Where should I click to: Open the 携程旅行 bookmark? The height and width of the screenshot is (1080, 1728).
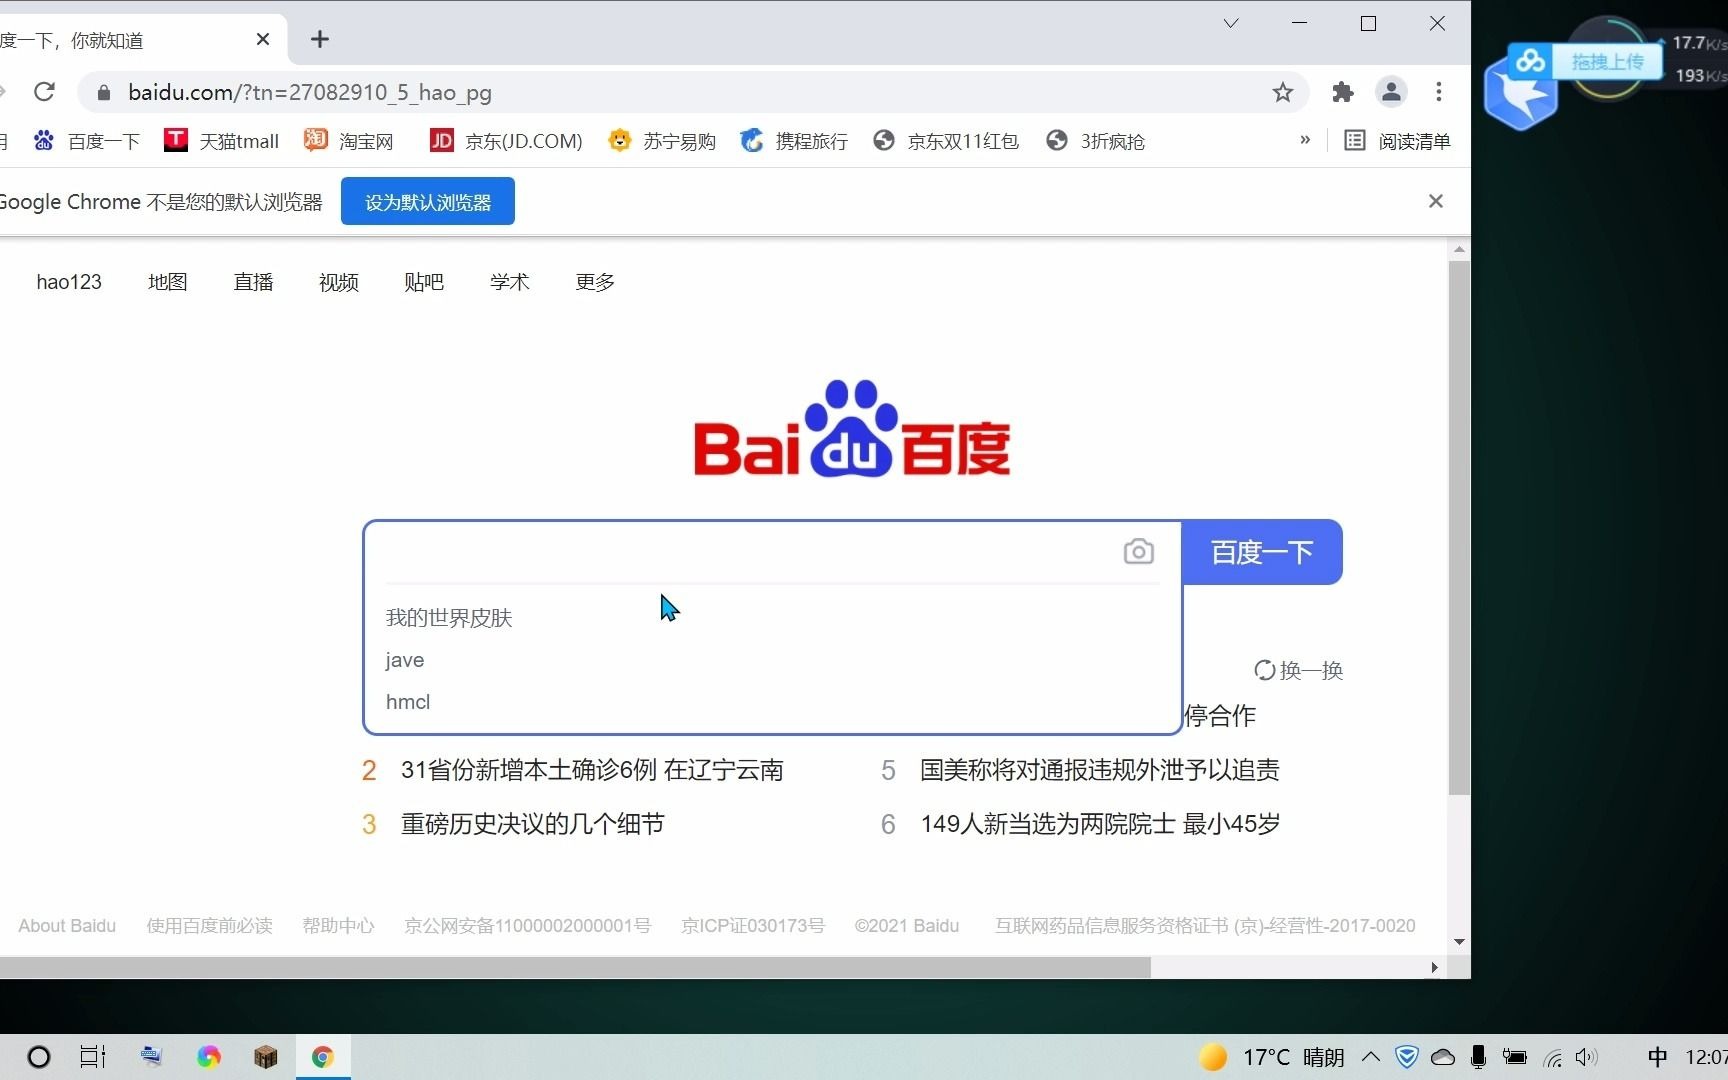[x=791, y=140]
